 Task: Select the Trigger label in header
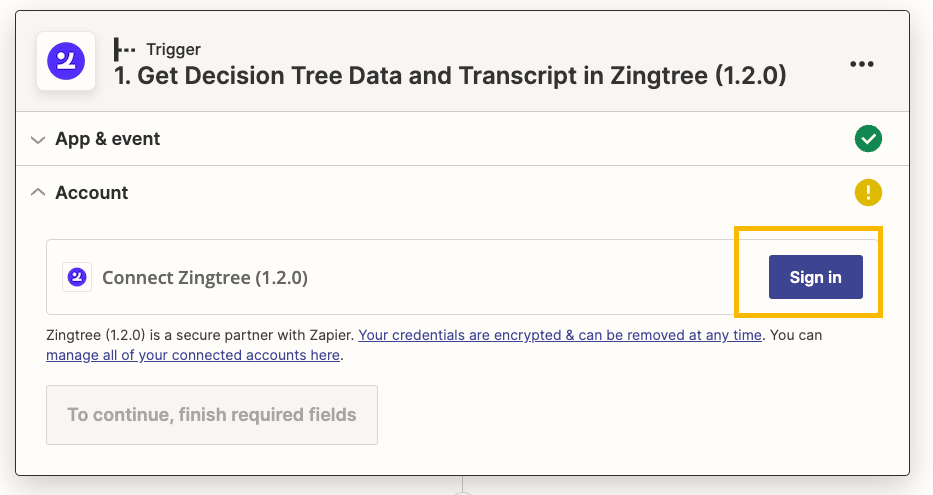(x=174, y=49)
